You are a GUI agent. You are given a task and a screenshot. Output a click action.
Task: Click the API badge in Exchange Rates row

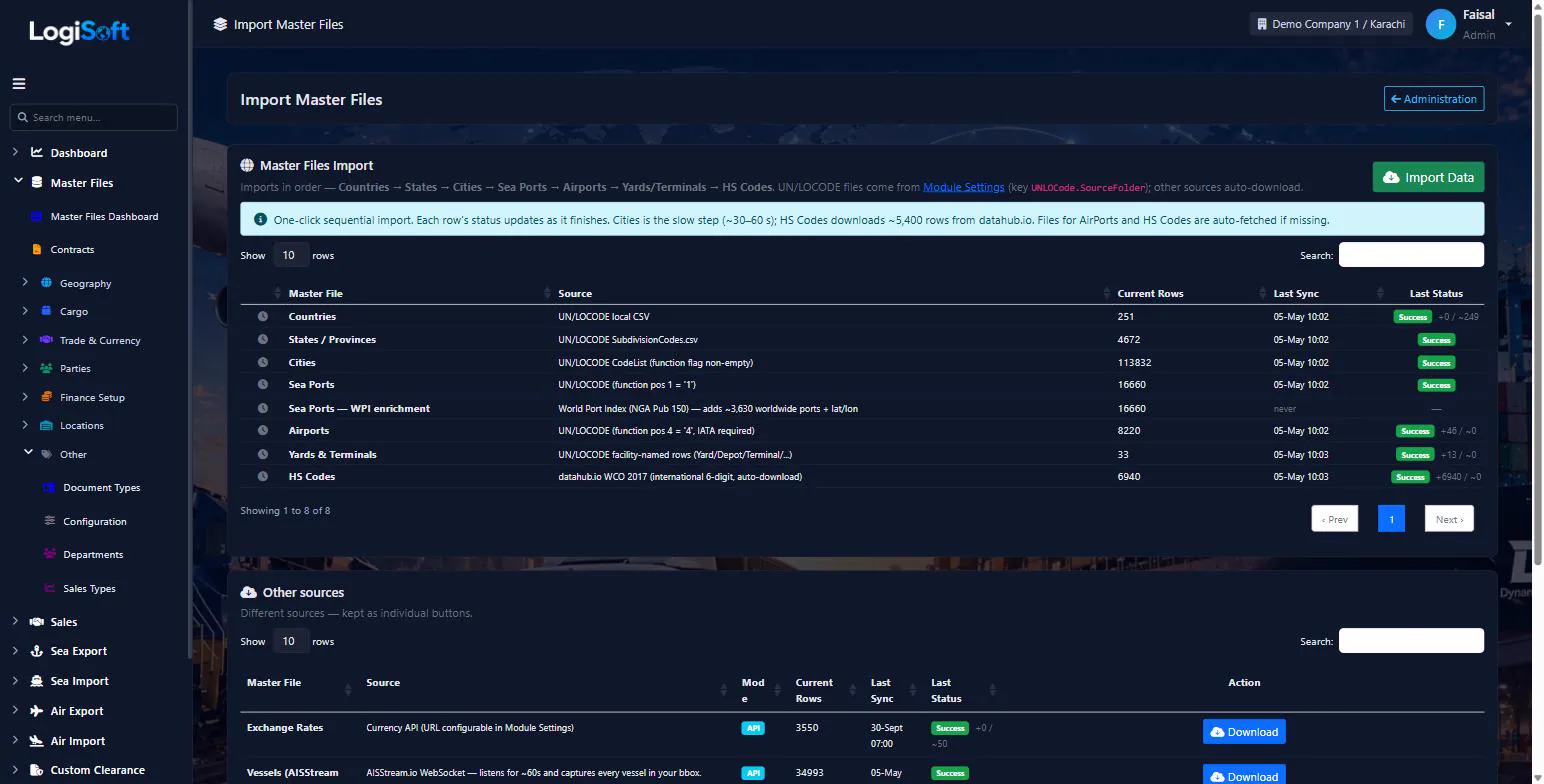tap(754, 728)
